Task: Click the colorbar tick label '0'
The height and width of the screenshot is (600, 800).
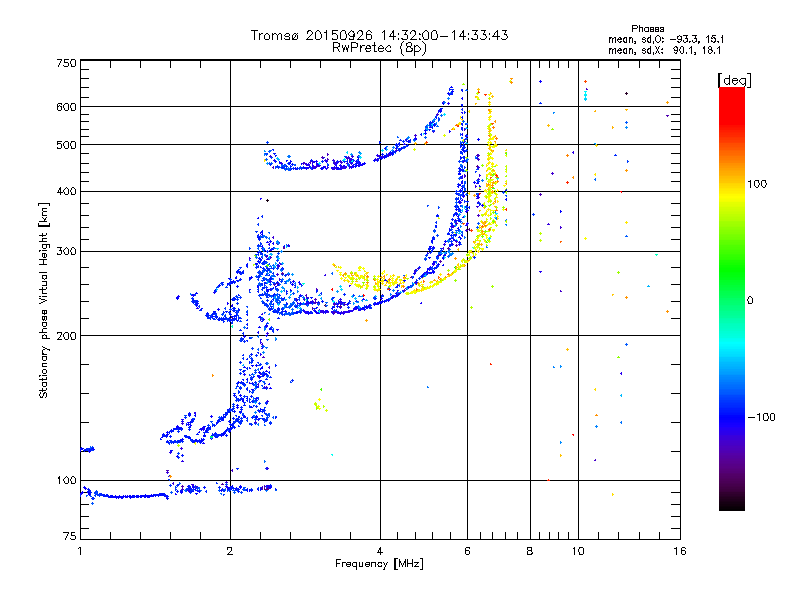Action: [750, 301]
